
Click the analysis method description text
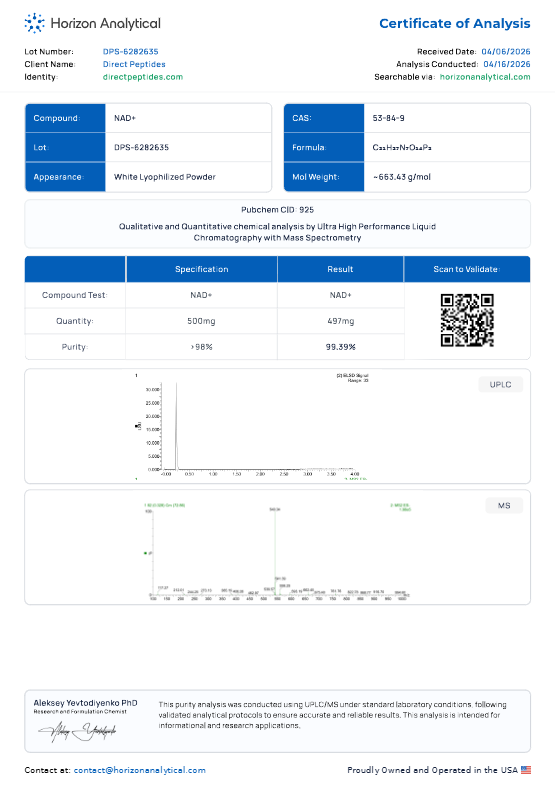click(278, 232)
